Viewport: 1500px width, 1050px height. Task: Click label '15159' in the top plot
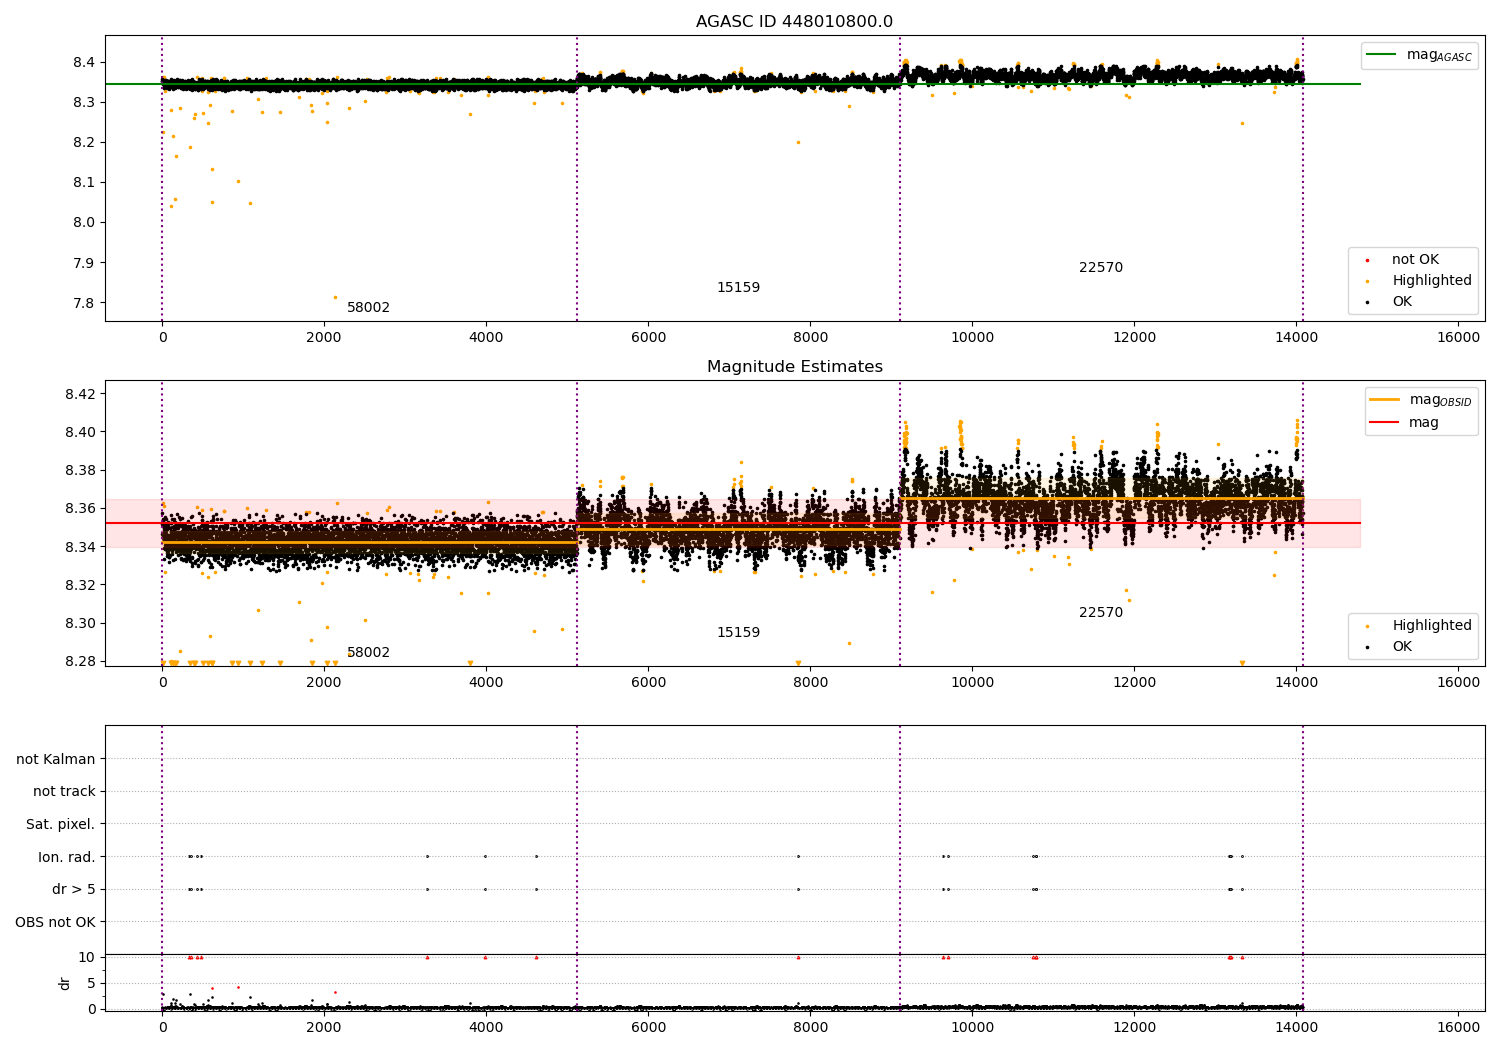pos(738,288)
